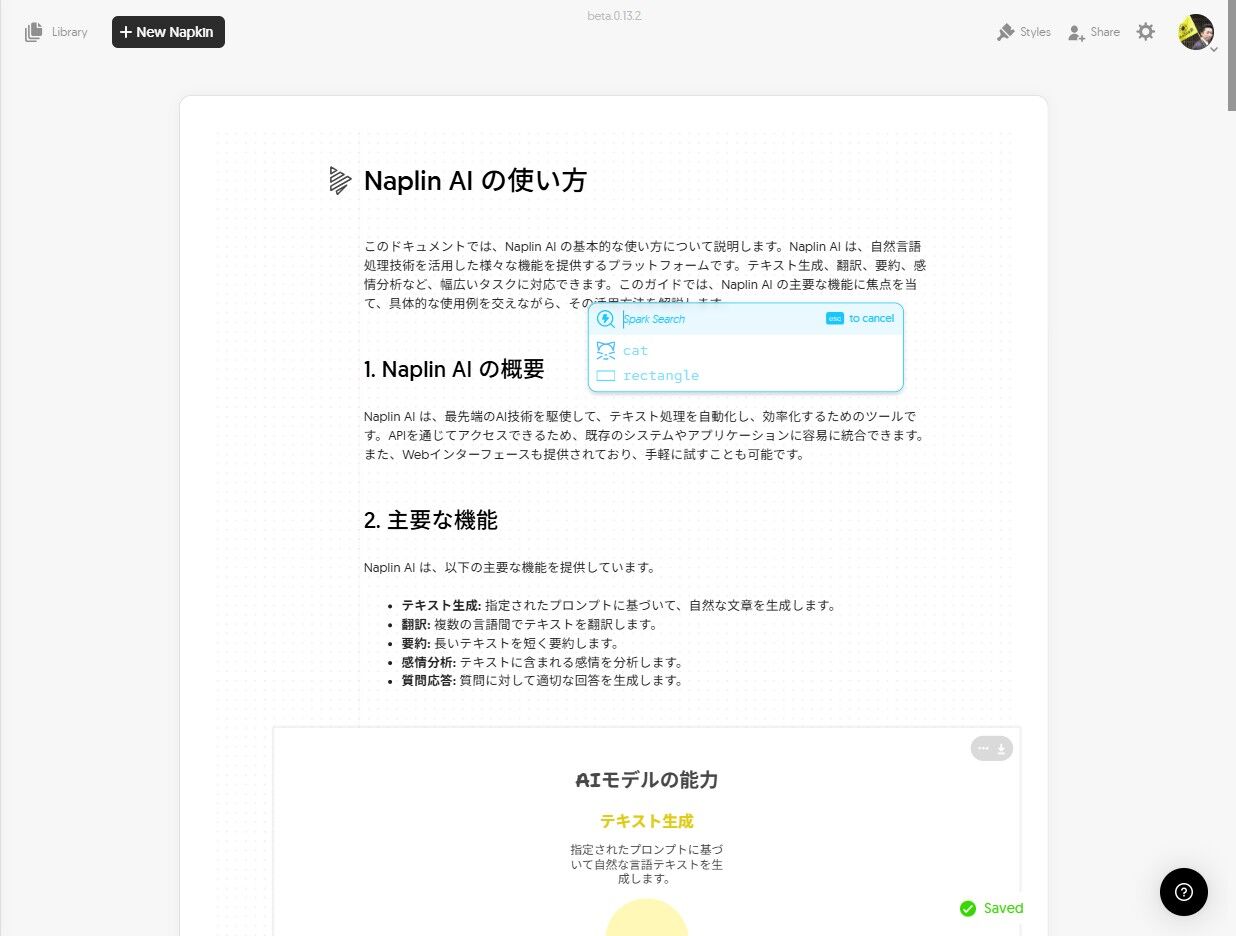
Task: Click the sentence 'Naplin AI は、以下の主要な機能'
Action: 510,567
